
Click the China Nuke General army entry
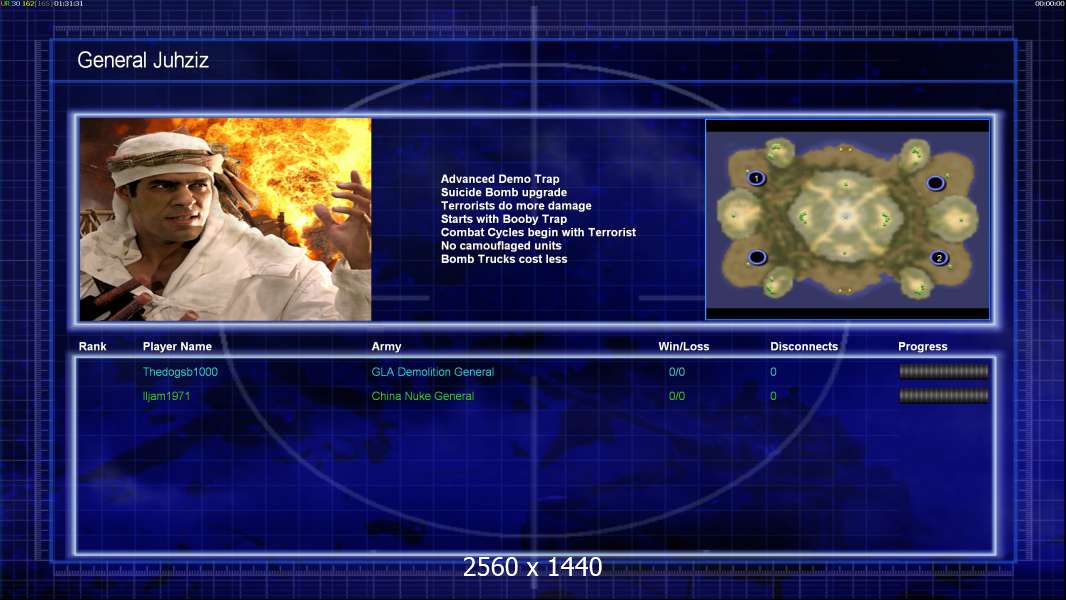[422, 395]
